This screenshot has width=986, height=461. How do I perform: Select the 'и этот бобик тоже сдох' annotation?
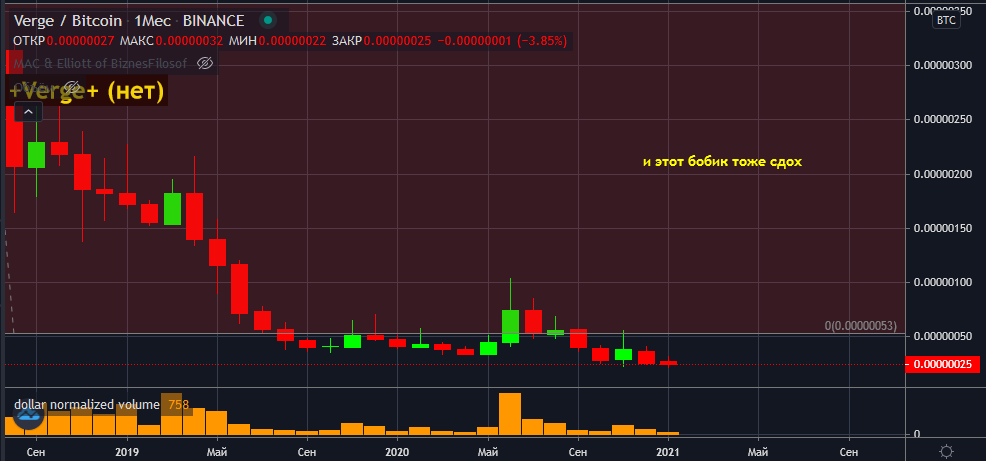[x=723, y=162]
